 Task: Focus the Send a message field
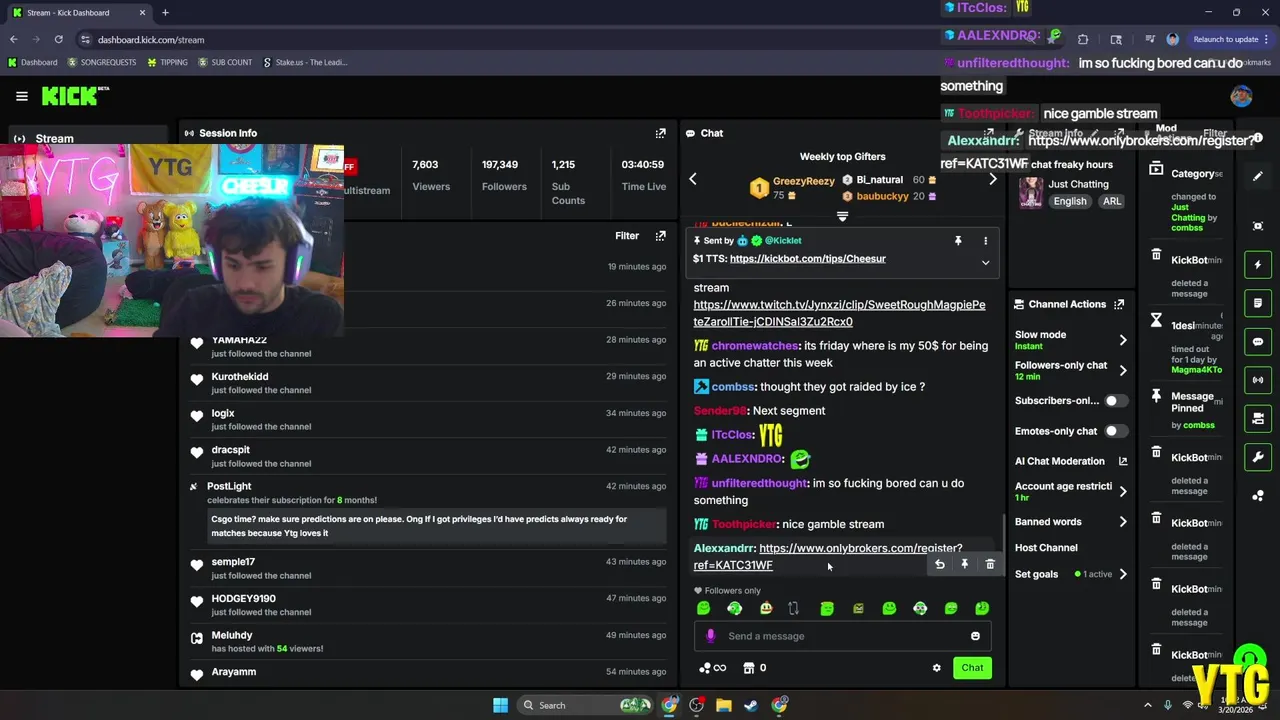pos(842,636)
